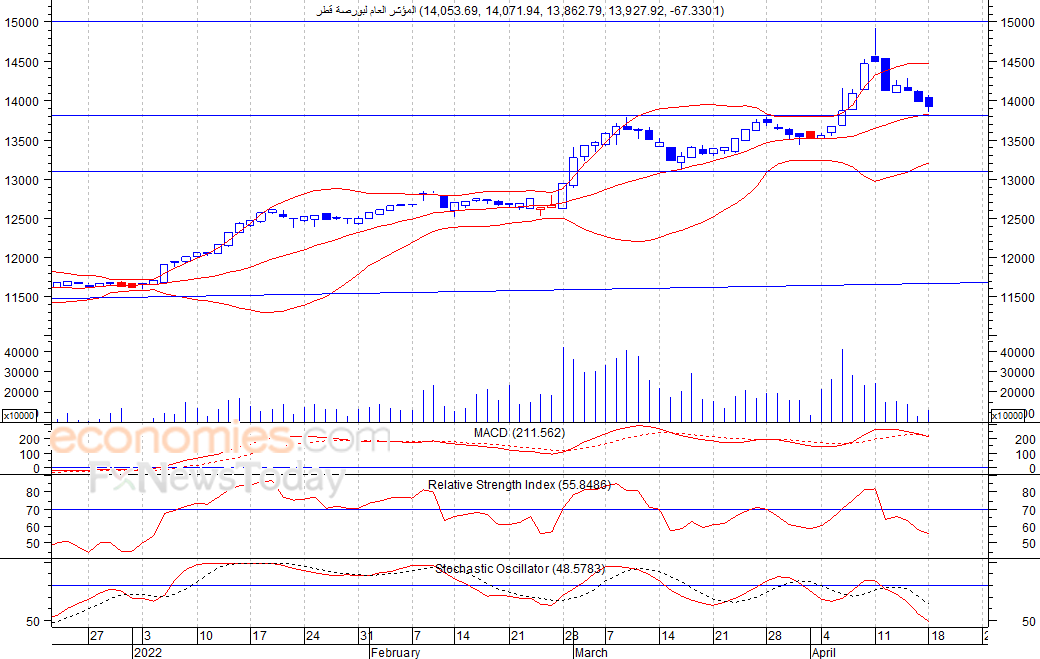Select the Relative Strength Index (55.8486) label
This screenshot has height=659, width=1040.
point(519,485)
